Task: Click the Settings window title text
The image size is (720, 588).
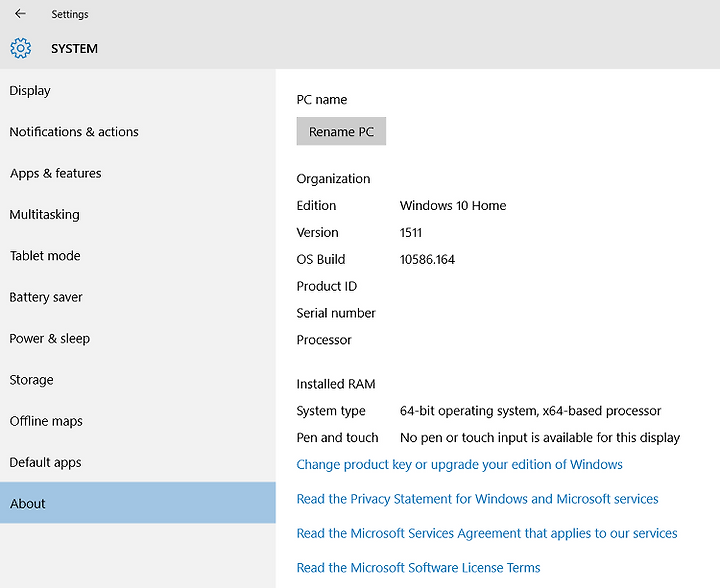Action: point(70,14)
